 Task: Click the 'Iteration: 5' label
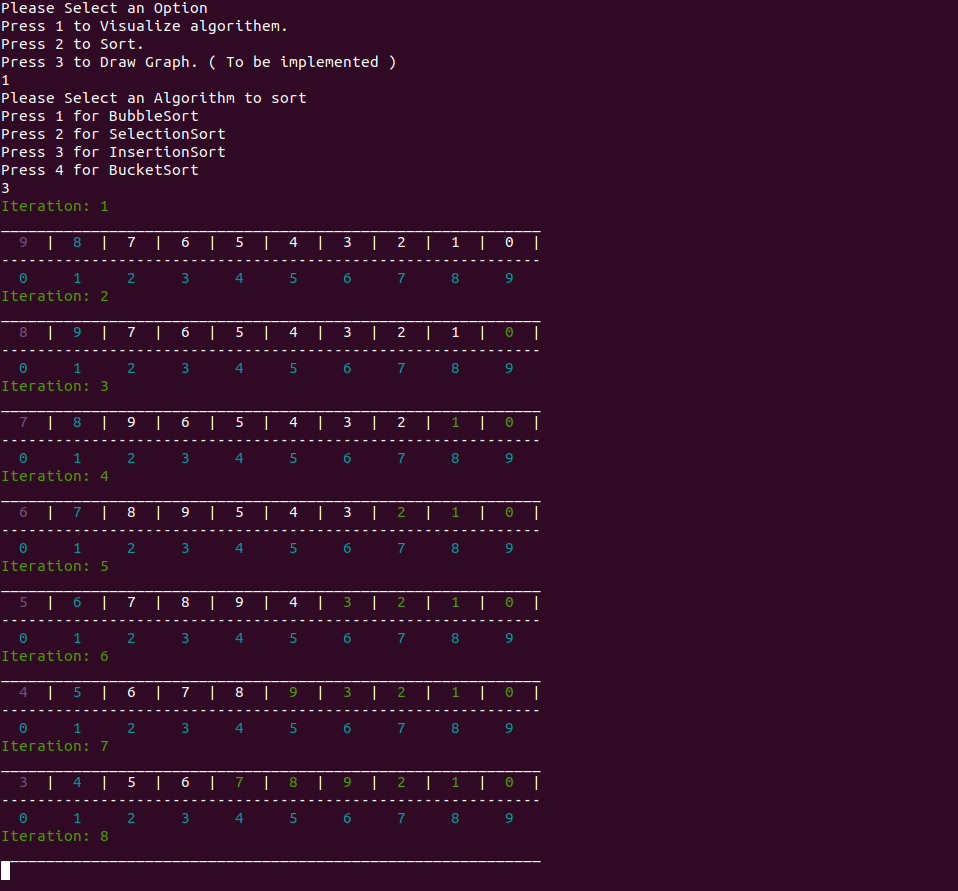(x=55, y=566)
